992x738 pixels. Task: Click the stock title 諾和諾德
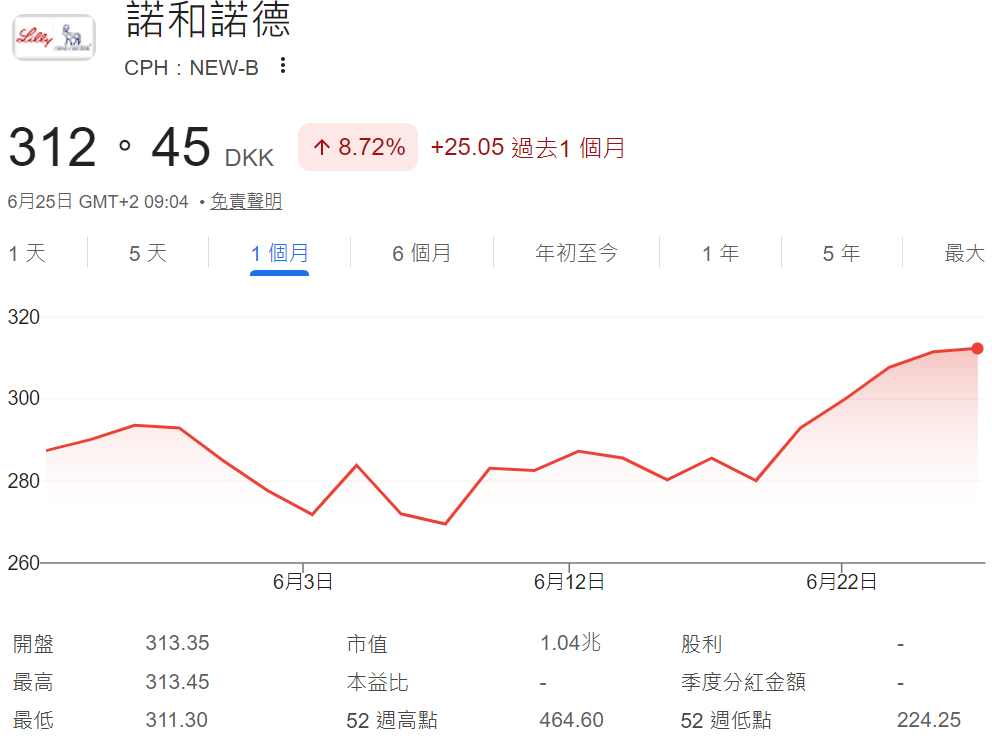click(209, 20)
